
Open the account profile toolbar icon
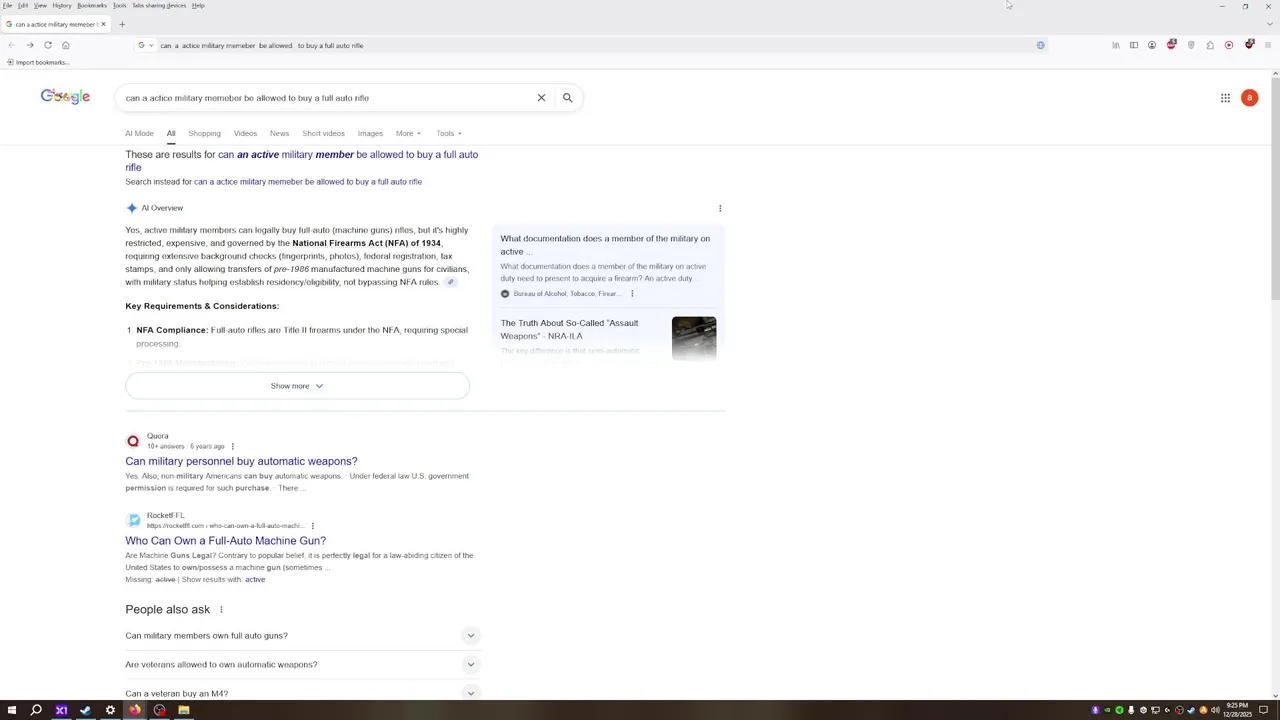(x=1152, y=45)
